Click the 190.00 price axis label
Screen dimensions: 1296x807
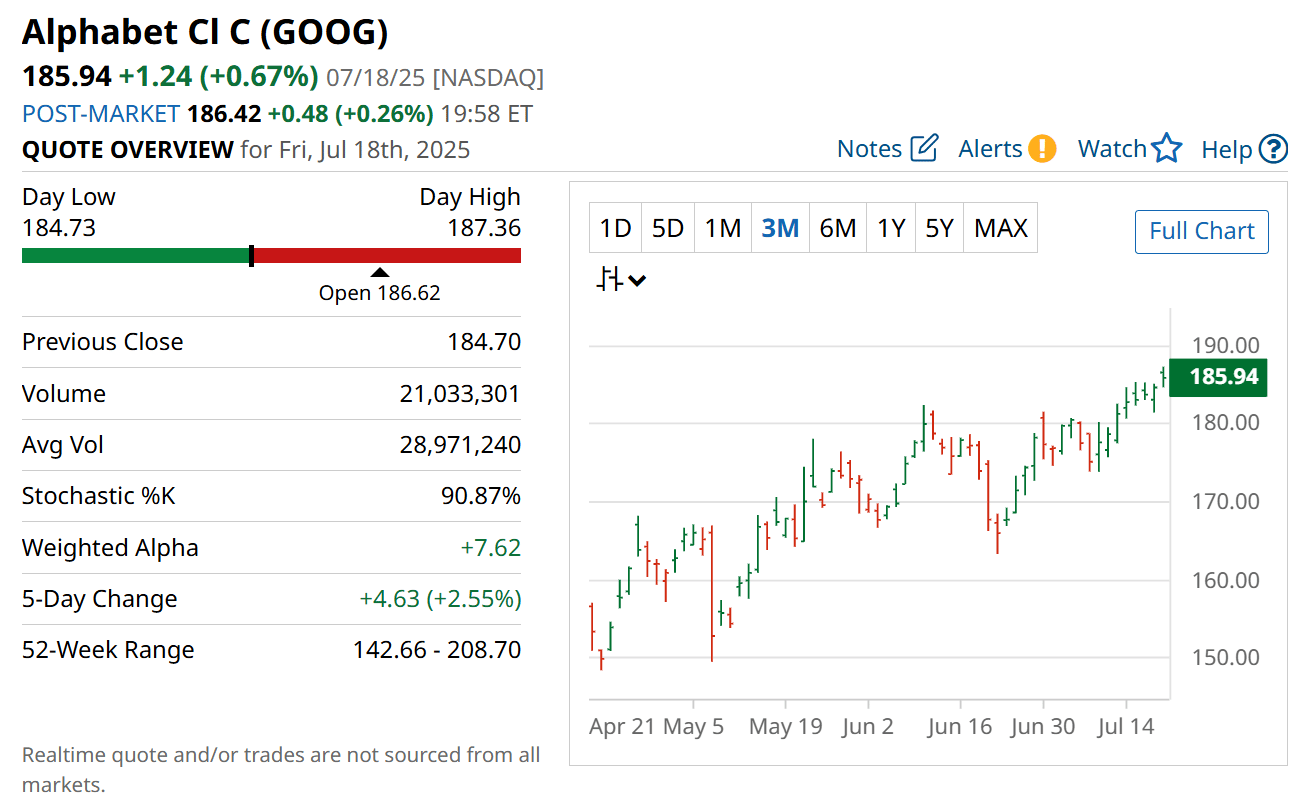point(1226,345)
